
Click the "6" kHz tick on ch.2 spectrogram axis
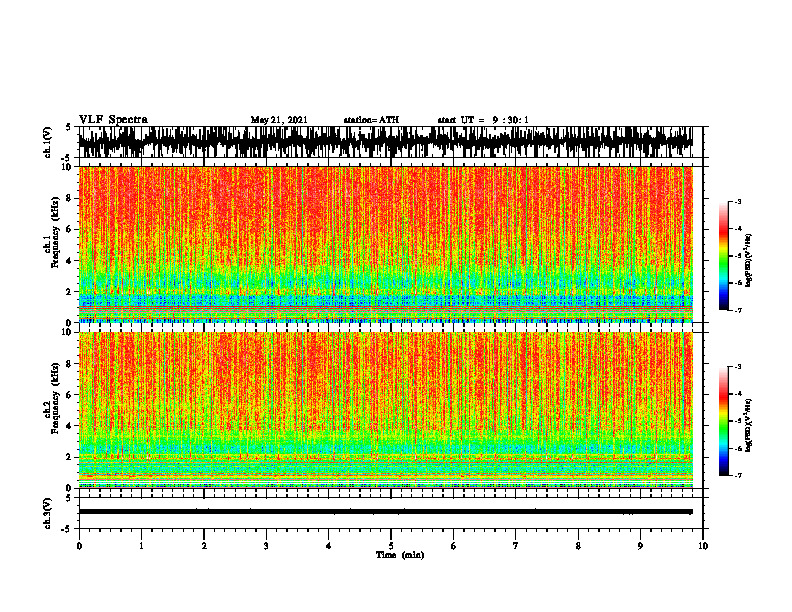click(69, 395)
